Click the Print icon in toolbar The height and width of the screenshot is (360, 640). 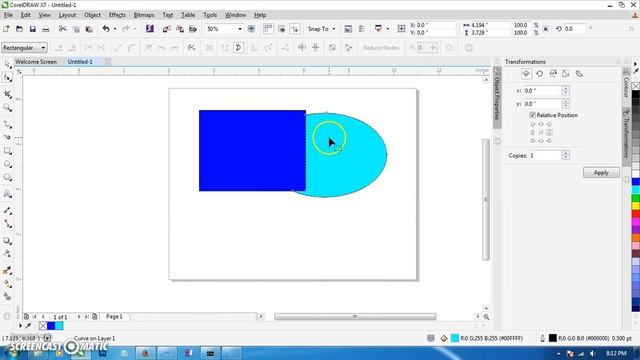click(46, 29)
